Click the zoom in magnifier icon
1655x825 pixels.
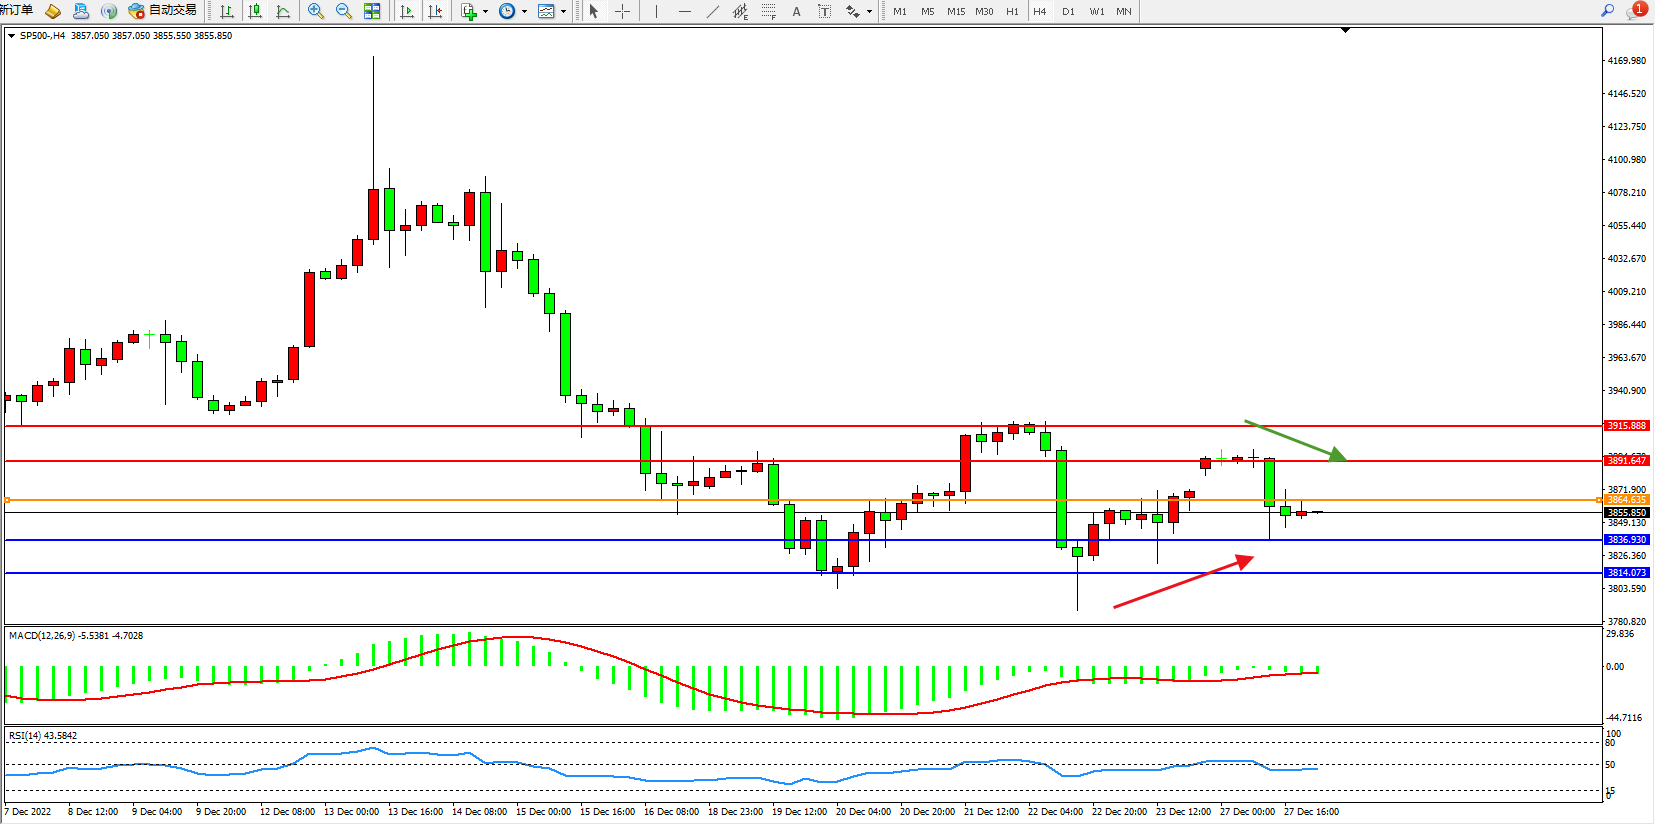click(x=316, y=11)
